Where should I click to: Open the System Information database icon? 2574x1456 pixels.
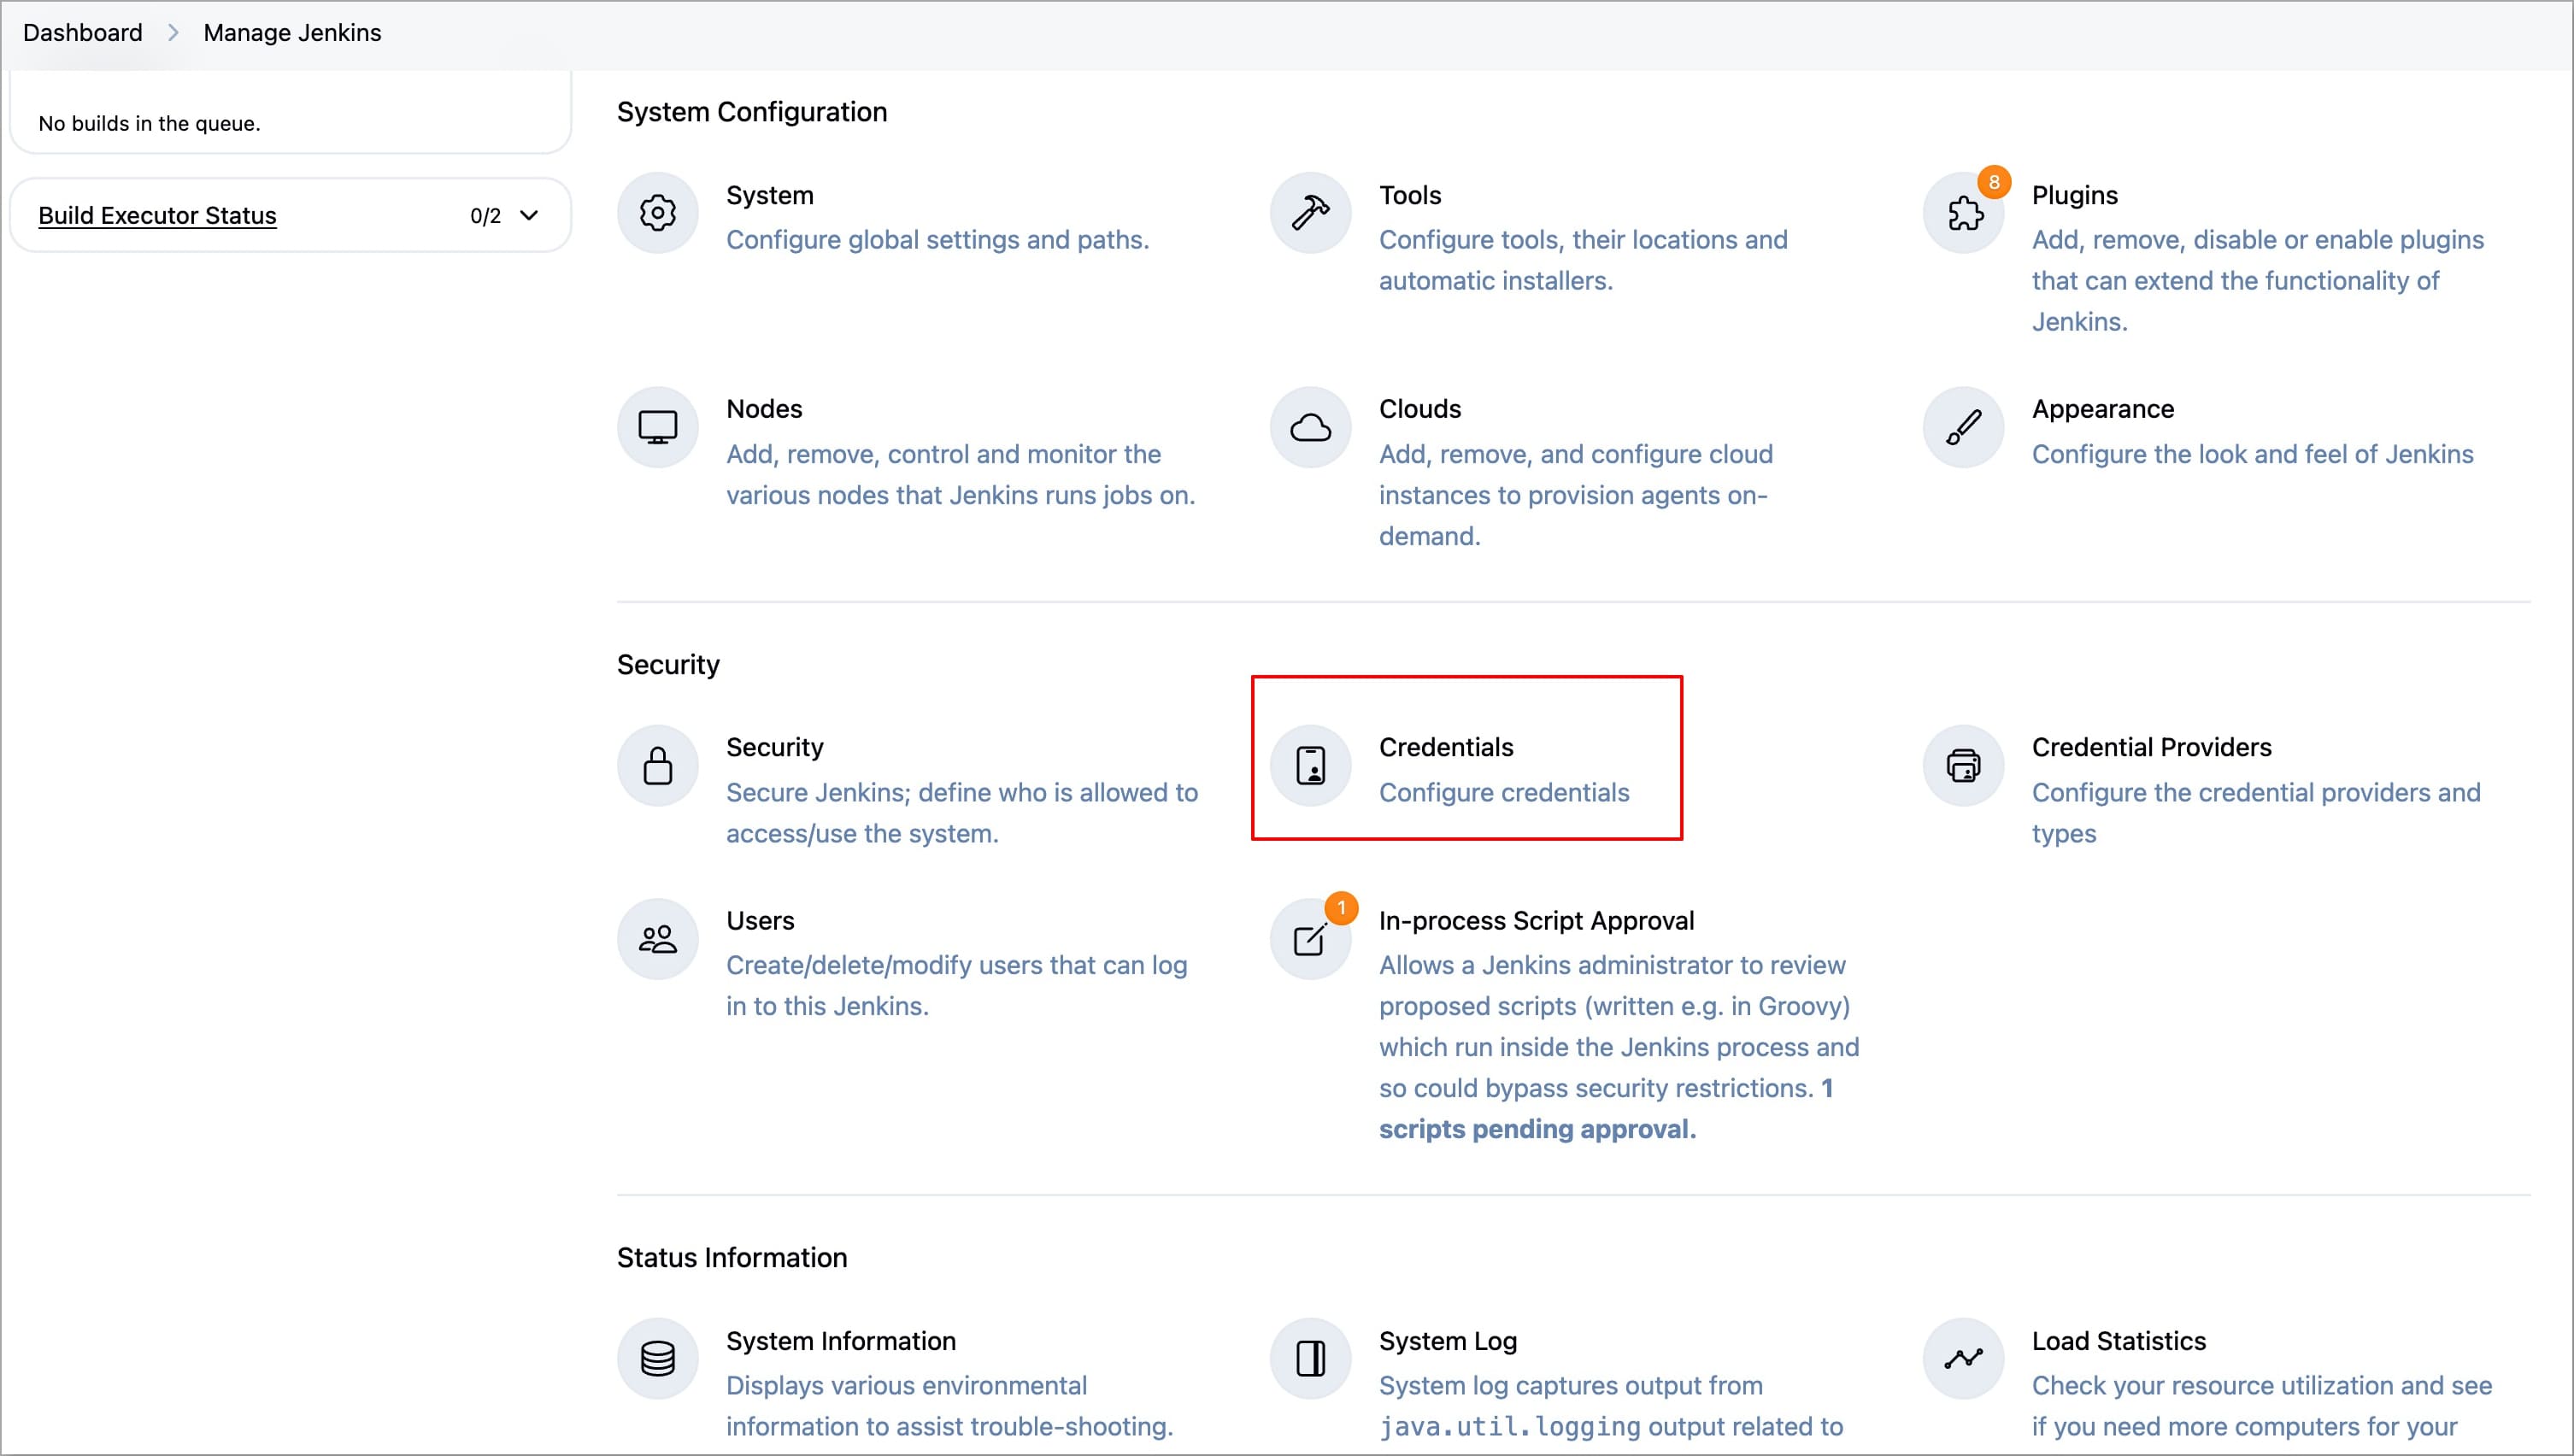pyautogui.click(x=657, y=1359)
